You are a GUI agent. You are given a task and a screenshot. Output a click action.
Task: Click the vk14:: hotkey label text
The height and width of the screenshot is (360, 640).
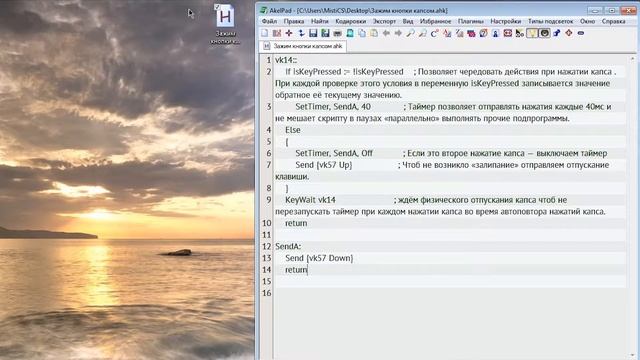tap(286, 60)
